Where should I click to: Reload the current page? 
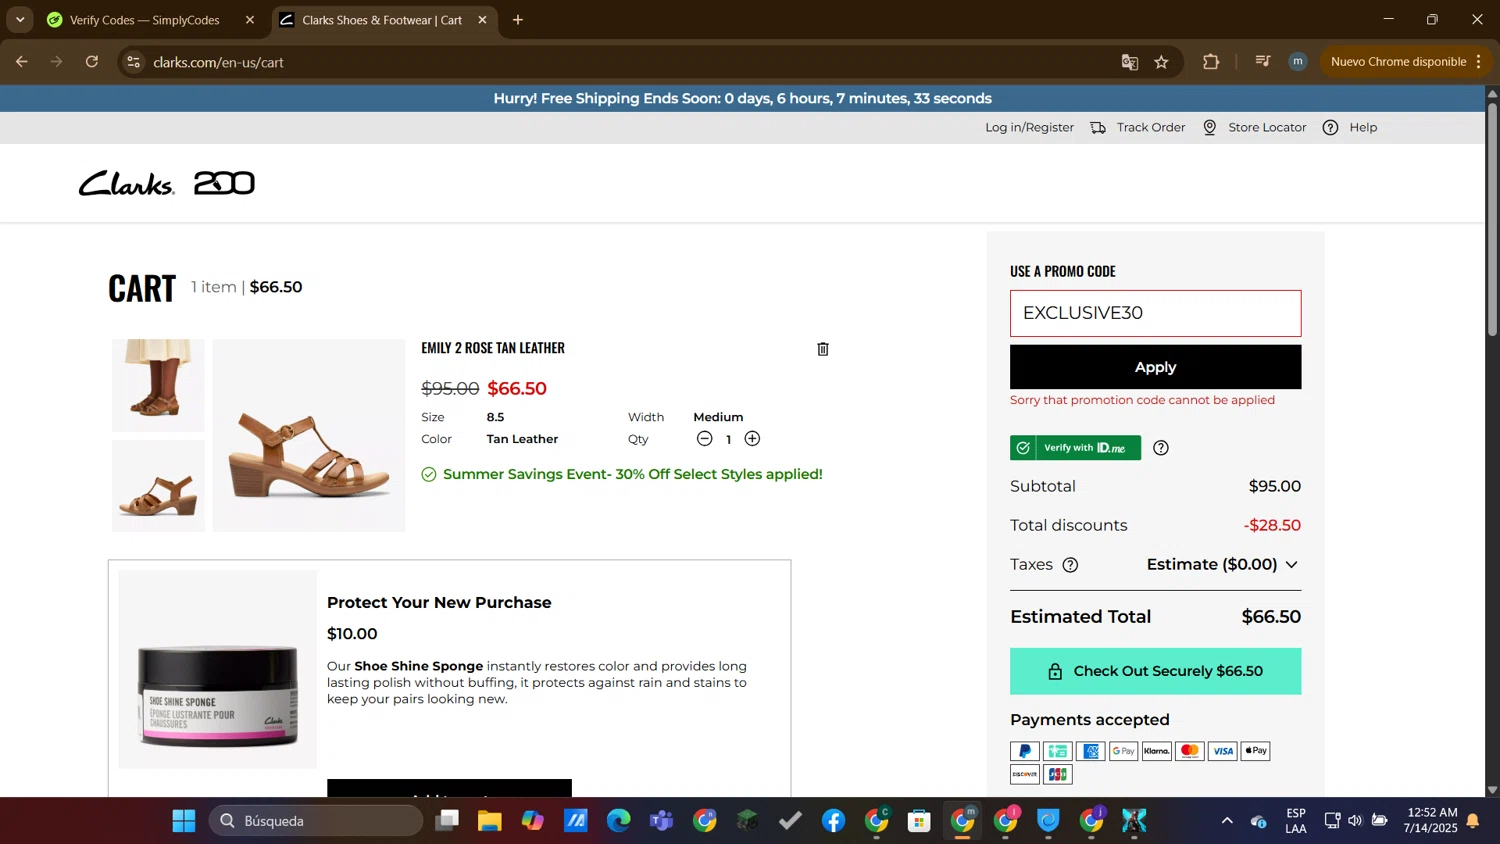(x=92, y=62)
